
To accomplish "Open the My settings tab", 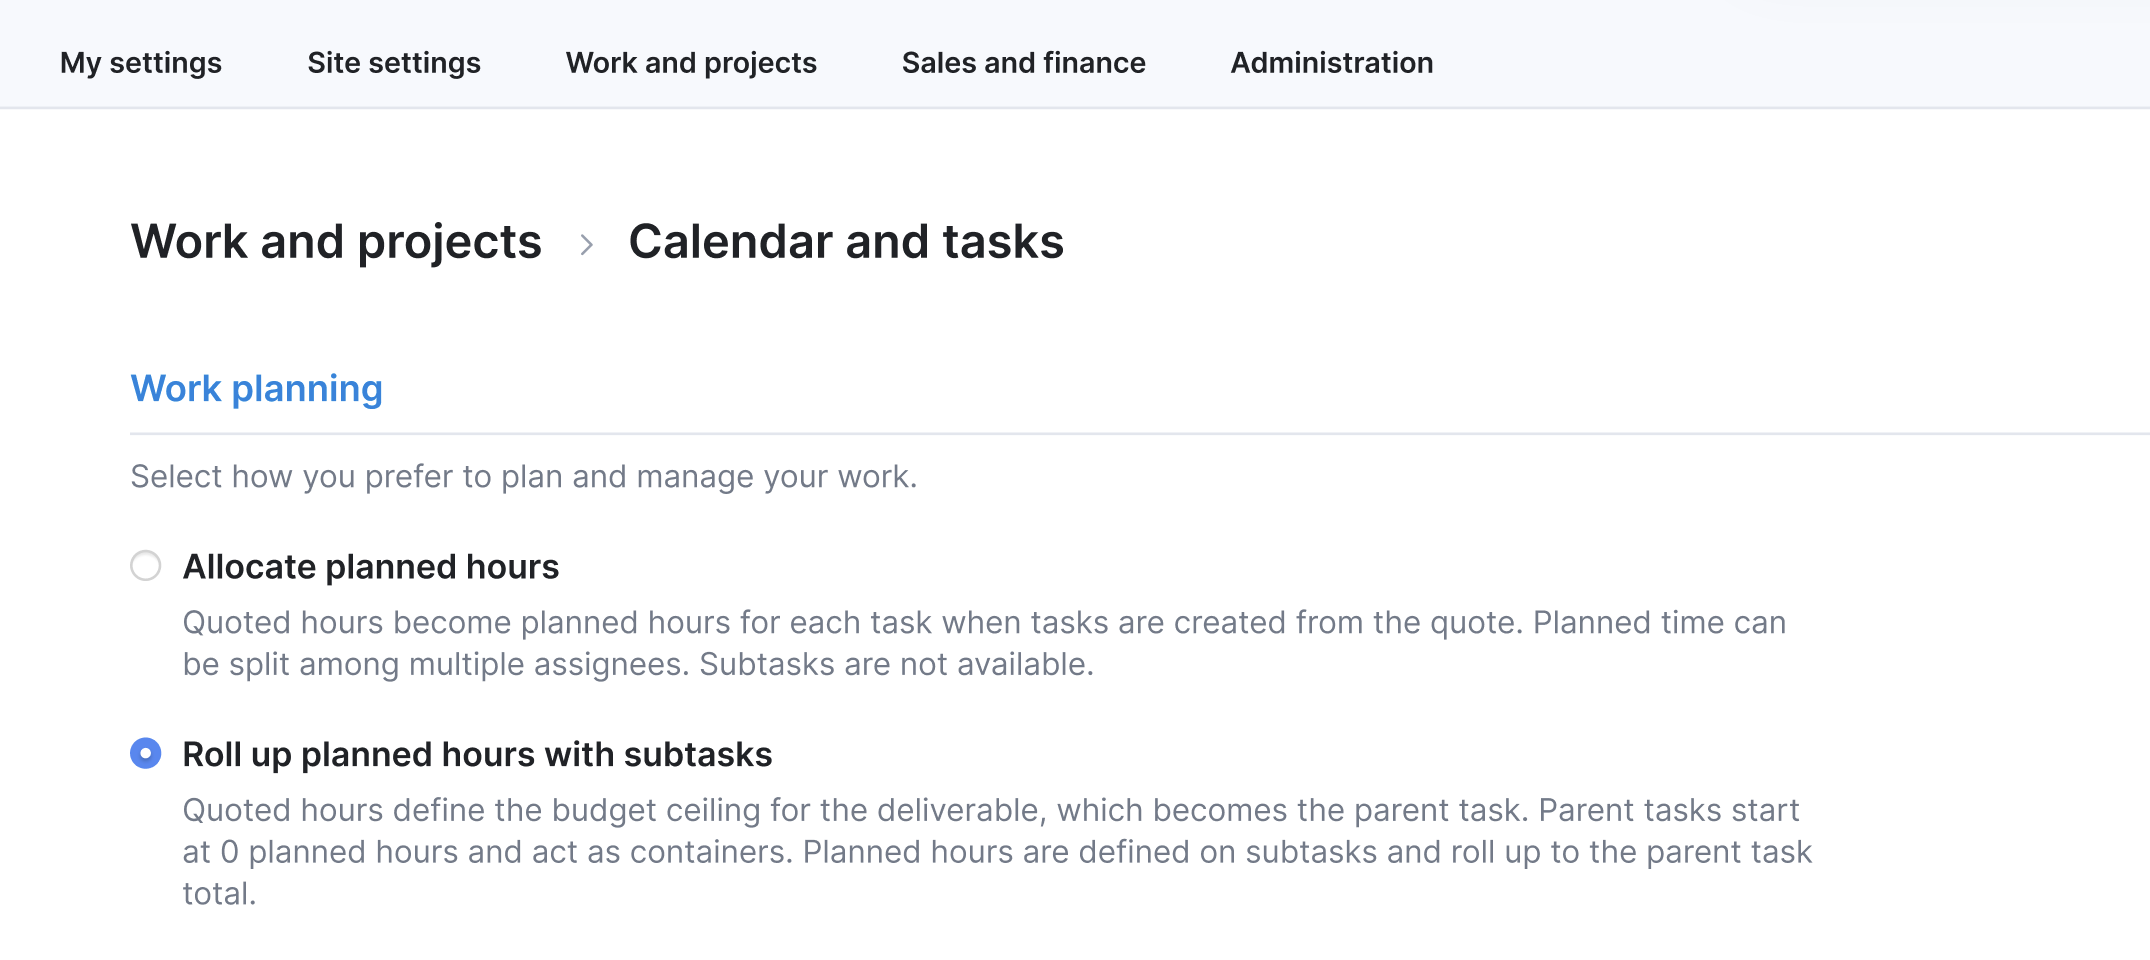I will coord(141,63).
